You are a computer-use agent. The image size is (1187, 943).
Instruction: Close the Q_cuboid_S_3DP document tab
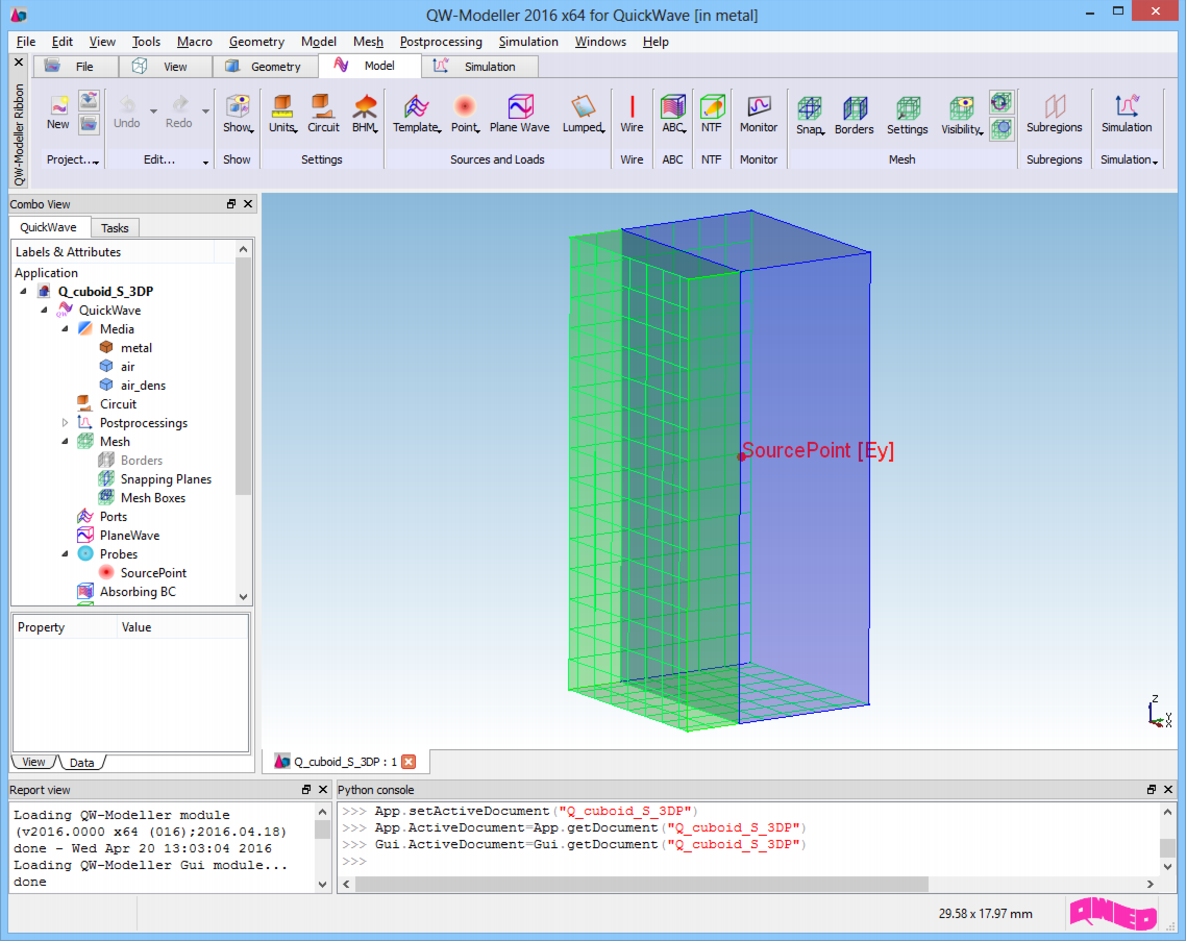pos(409,761)
